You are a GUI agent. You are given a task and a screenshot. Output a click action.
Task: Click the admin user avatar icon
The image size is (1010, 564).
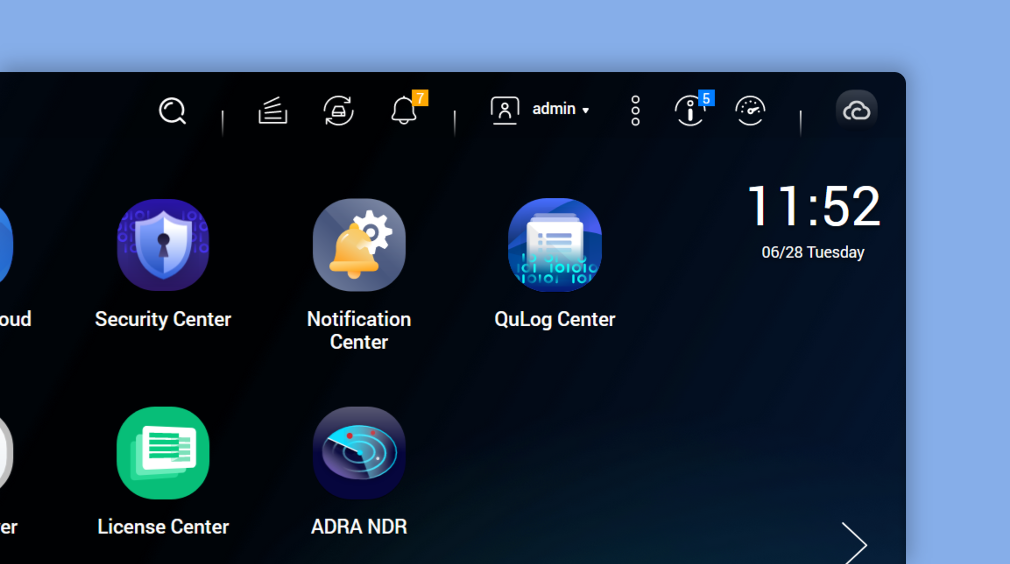pos(505,110)
